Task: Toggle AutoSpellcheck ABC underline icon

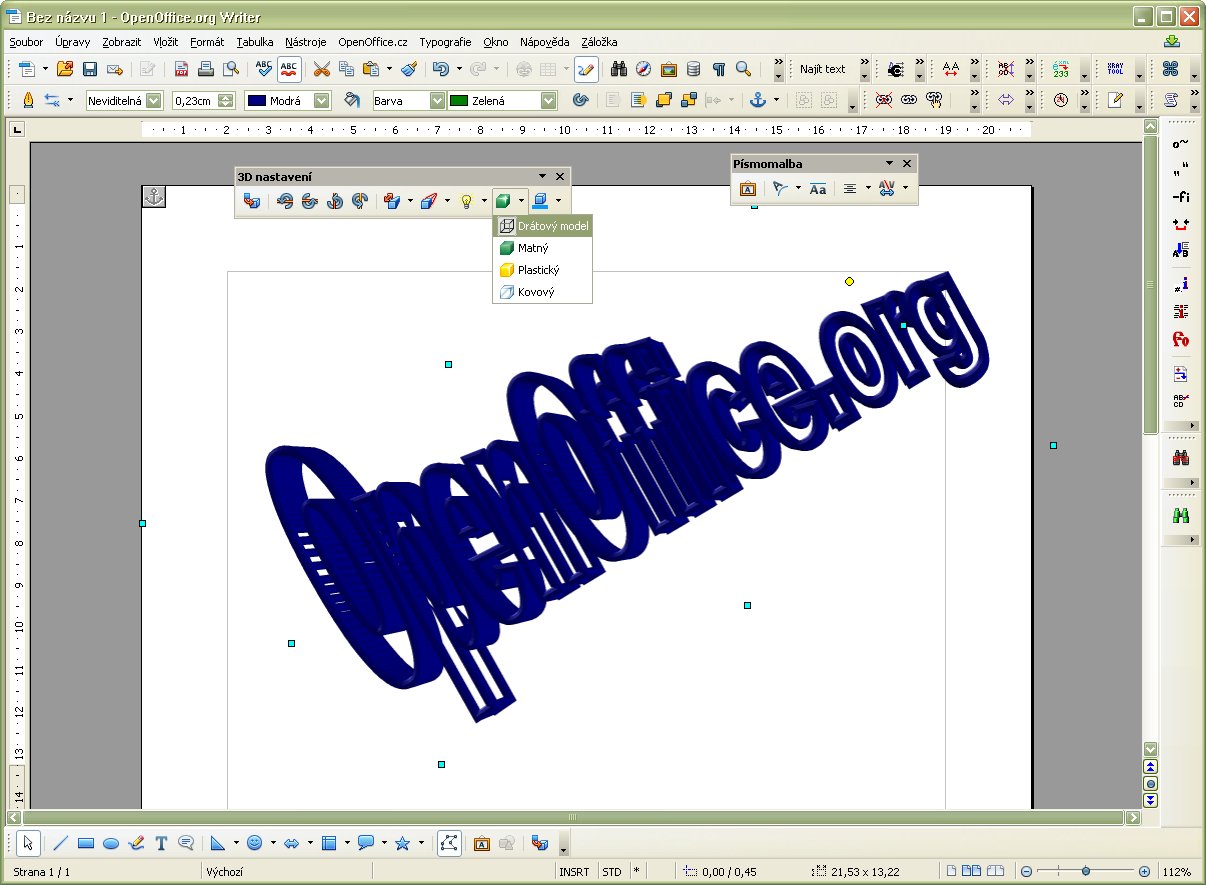Action: (x=289, y=69)
